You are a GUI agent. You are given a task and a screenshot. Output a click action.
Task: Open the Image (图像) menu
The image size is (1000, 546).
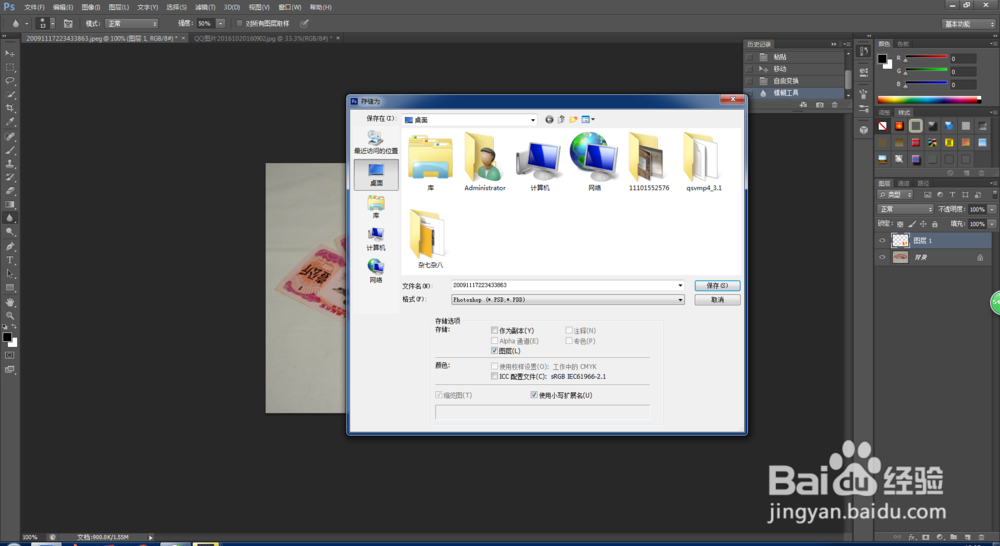[x=91, y=7]
